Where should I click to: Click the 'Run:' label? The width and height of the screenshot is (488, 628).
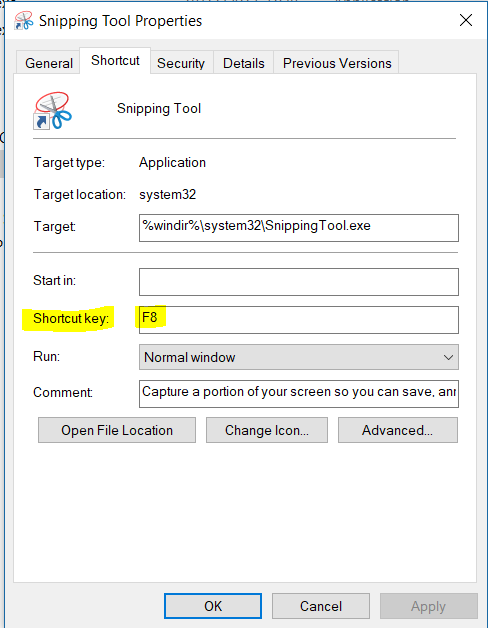point(46,356)
